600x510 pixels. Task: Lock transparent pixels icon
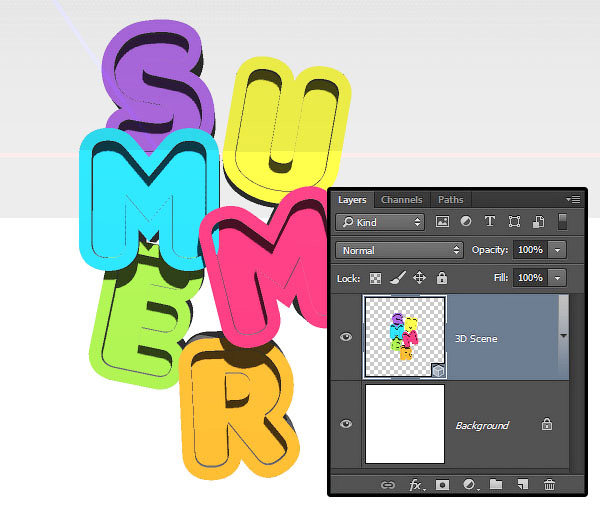(375, 278)
